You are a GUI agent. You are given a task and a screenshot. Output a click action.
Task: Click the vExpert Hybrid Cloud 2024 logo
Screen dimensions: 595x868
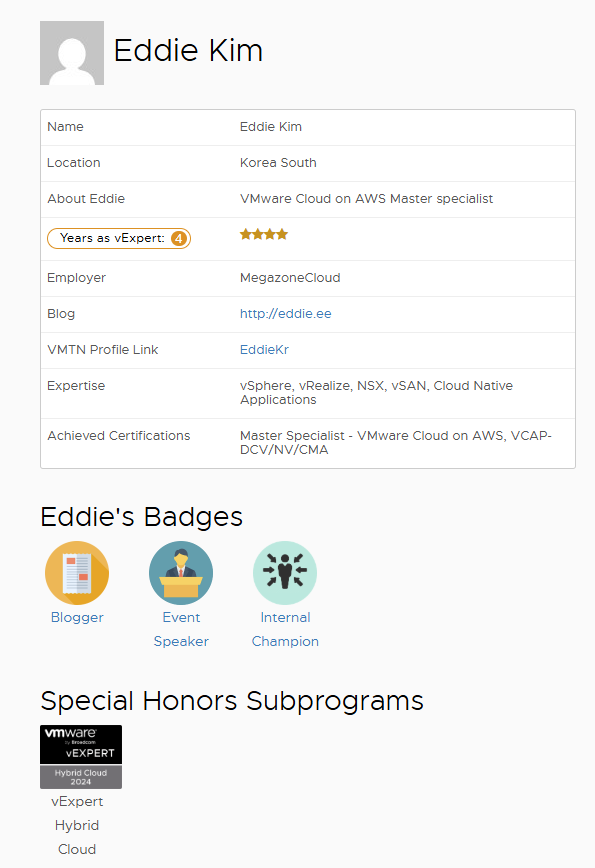81,757
